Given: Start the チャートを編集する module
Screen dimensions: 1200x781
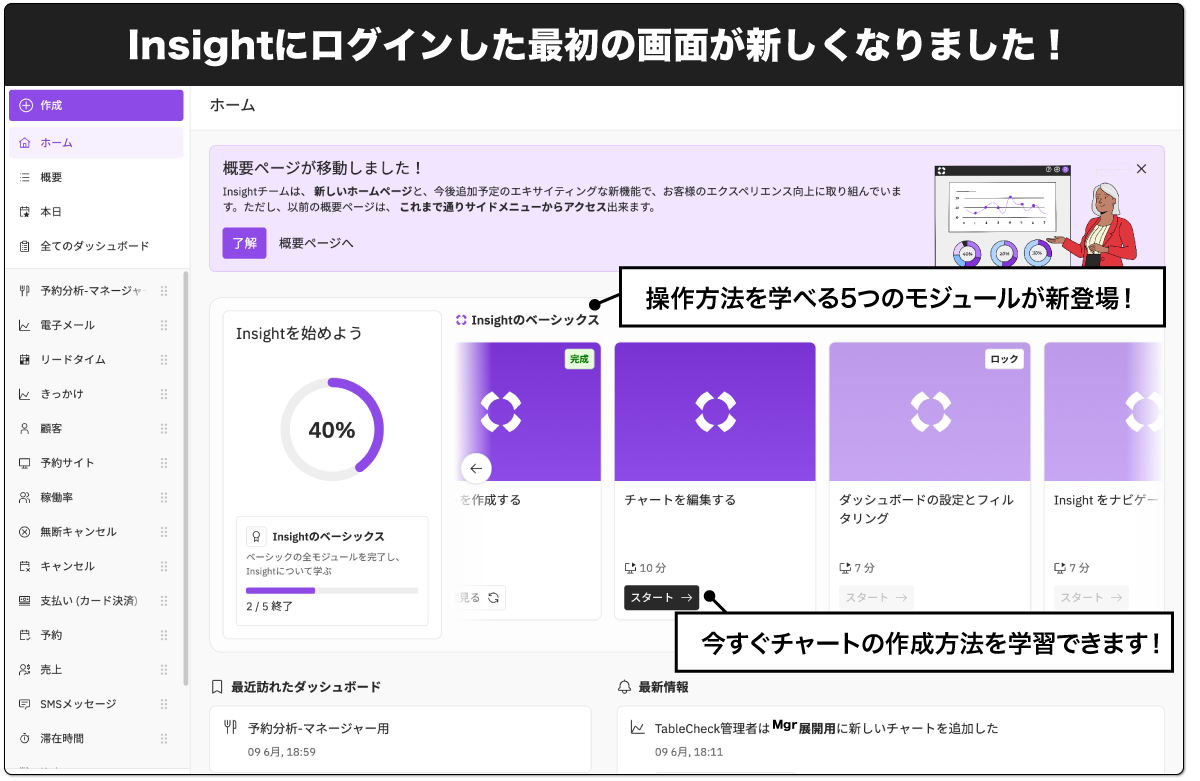Looking at the screenshot, I should (661, 598).
